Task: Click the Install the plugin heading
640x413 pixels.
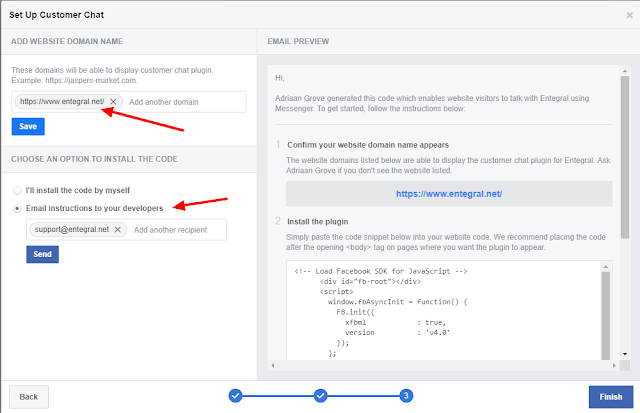Action: [318, 222]
